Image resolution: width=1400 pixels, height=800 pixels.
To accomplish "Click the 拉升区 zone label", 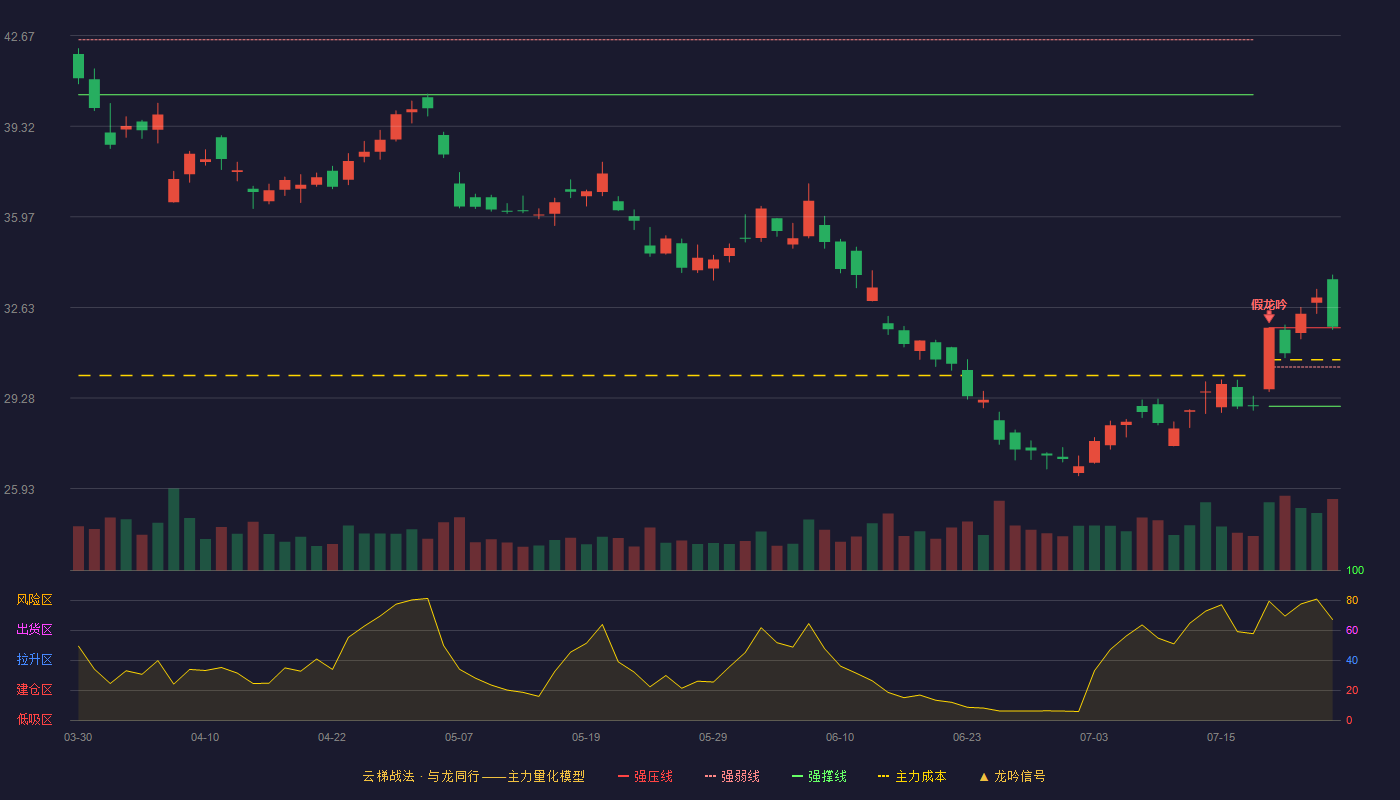I will [x=34, y=660].
